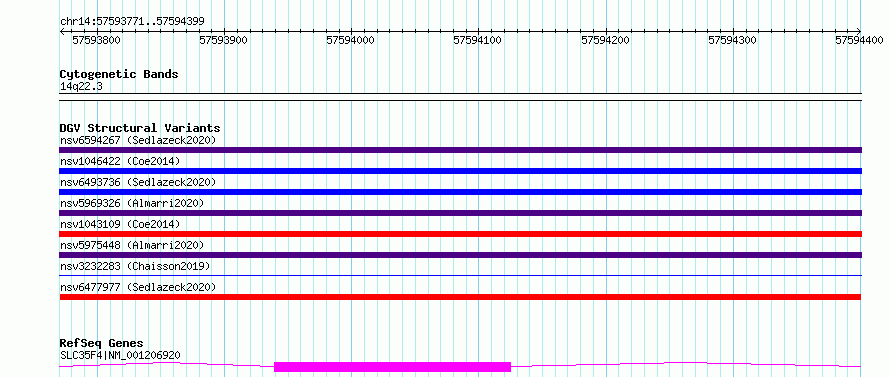This screenshot has width=890, height=377.
Task: Click the thin blue line for nsv3232283
Action: pos(460,275)
